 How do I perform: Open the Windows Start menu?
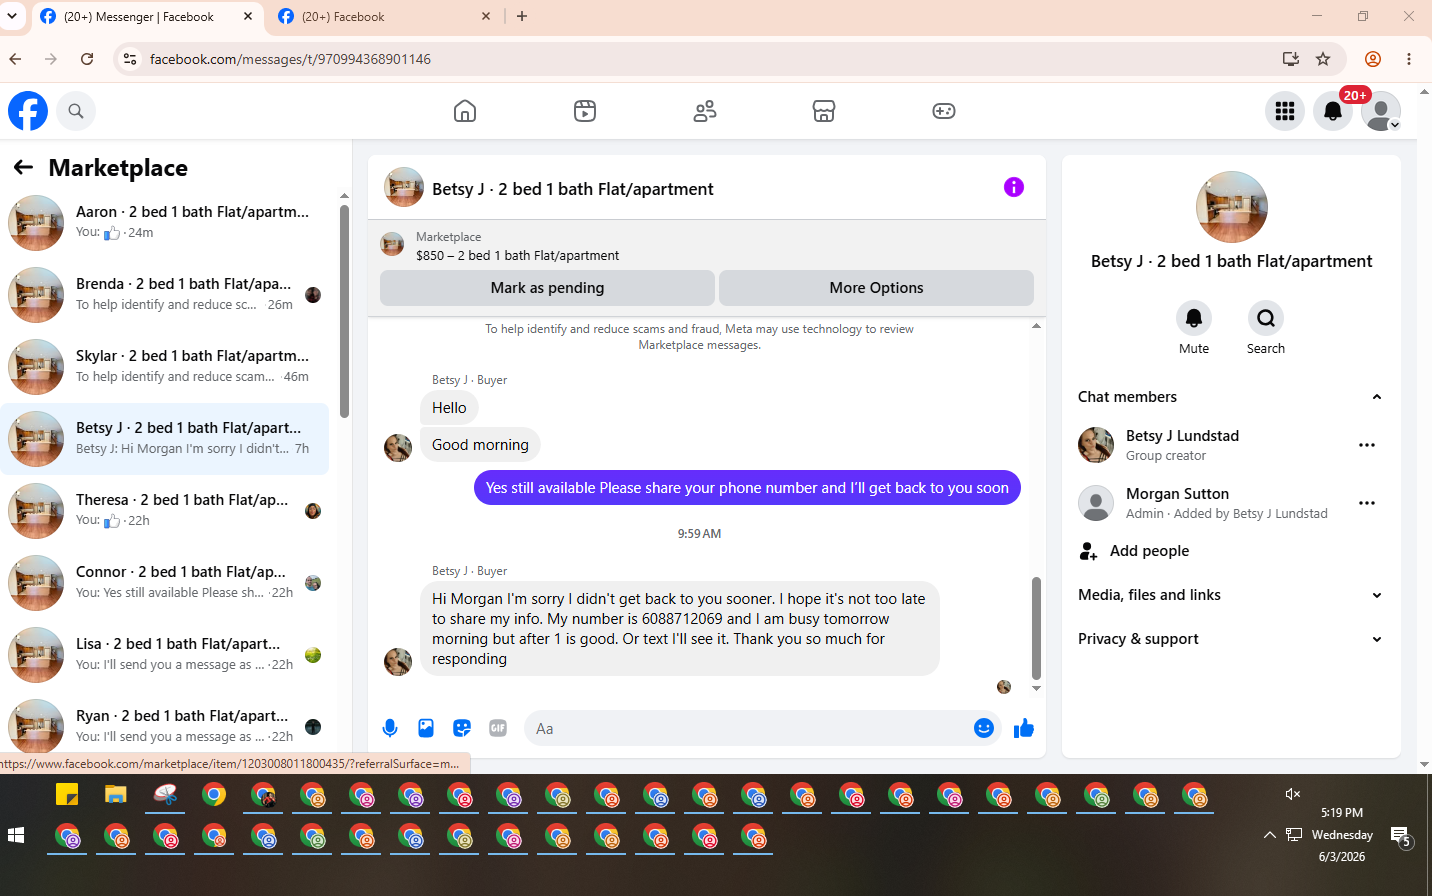16,835
